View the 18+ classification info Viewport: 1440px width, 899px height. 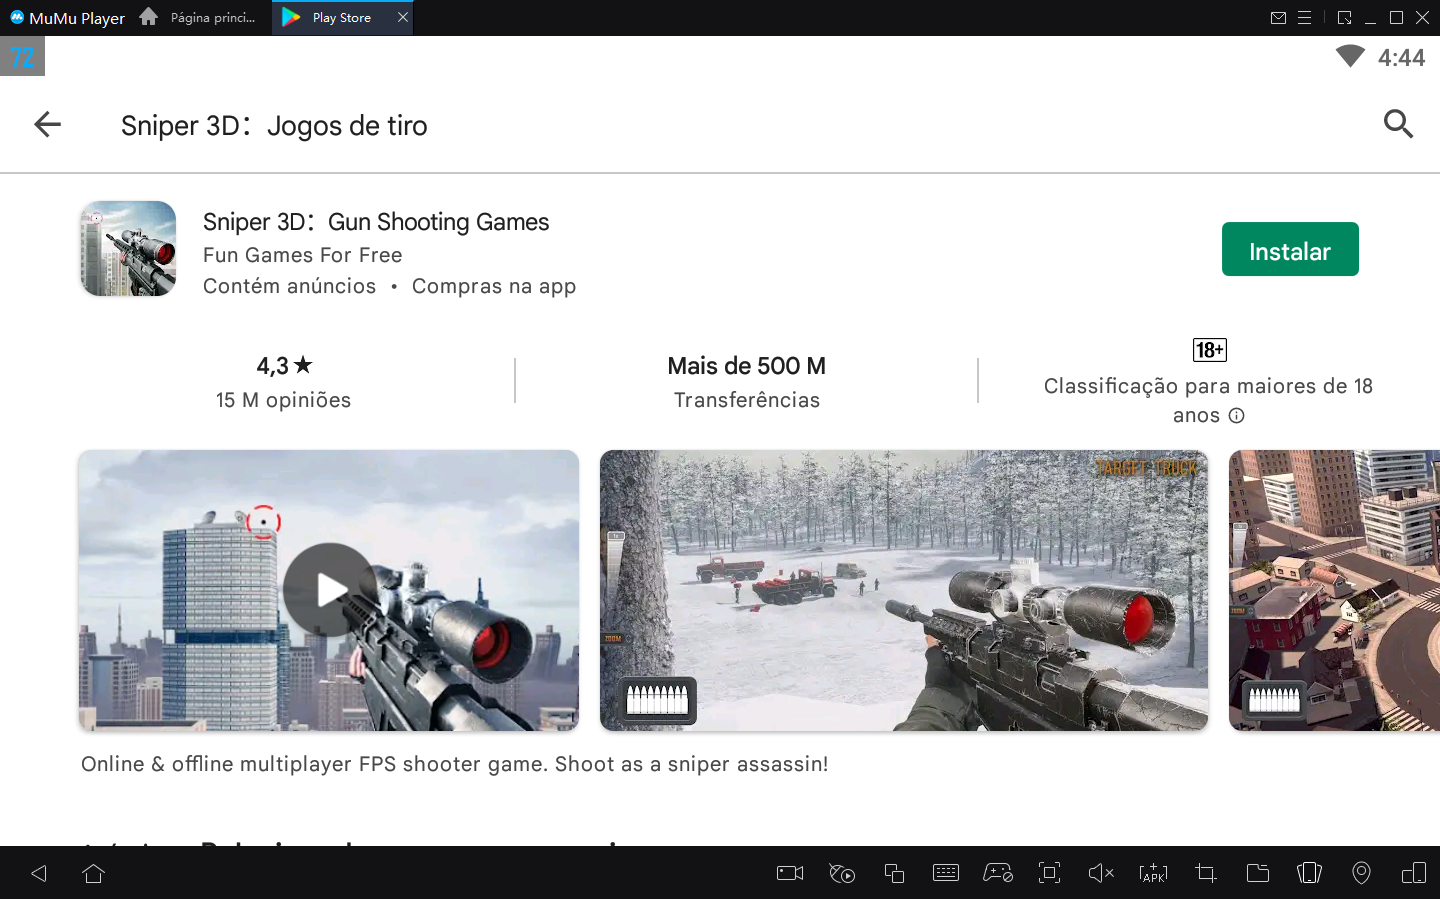1237,414
